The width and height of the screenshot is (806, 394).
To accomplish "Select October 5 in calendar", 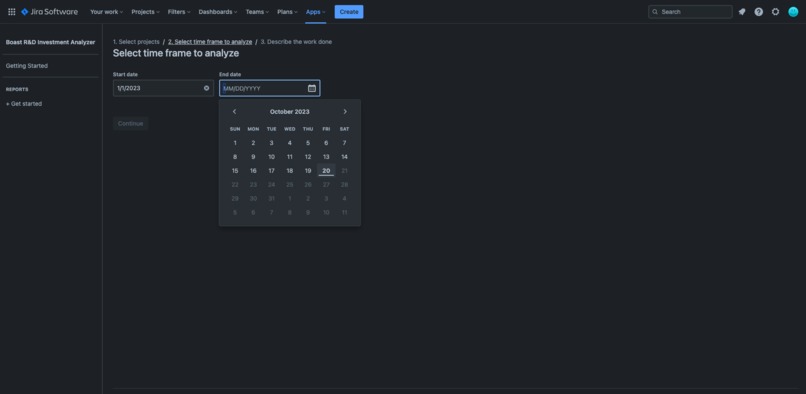I will click(308, 143).
